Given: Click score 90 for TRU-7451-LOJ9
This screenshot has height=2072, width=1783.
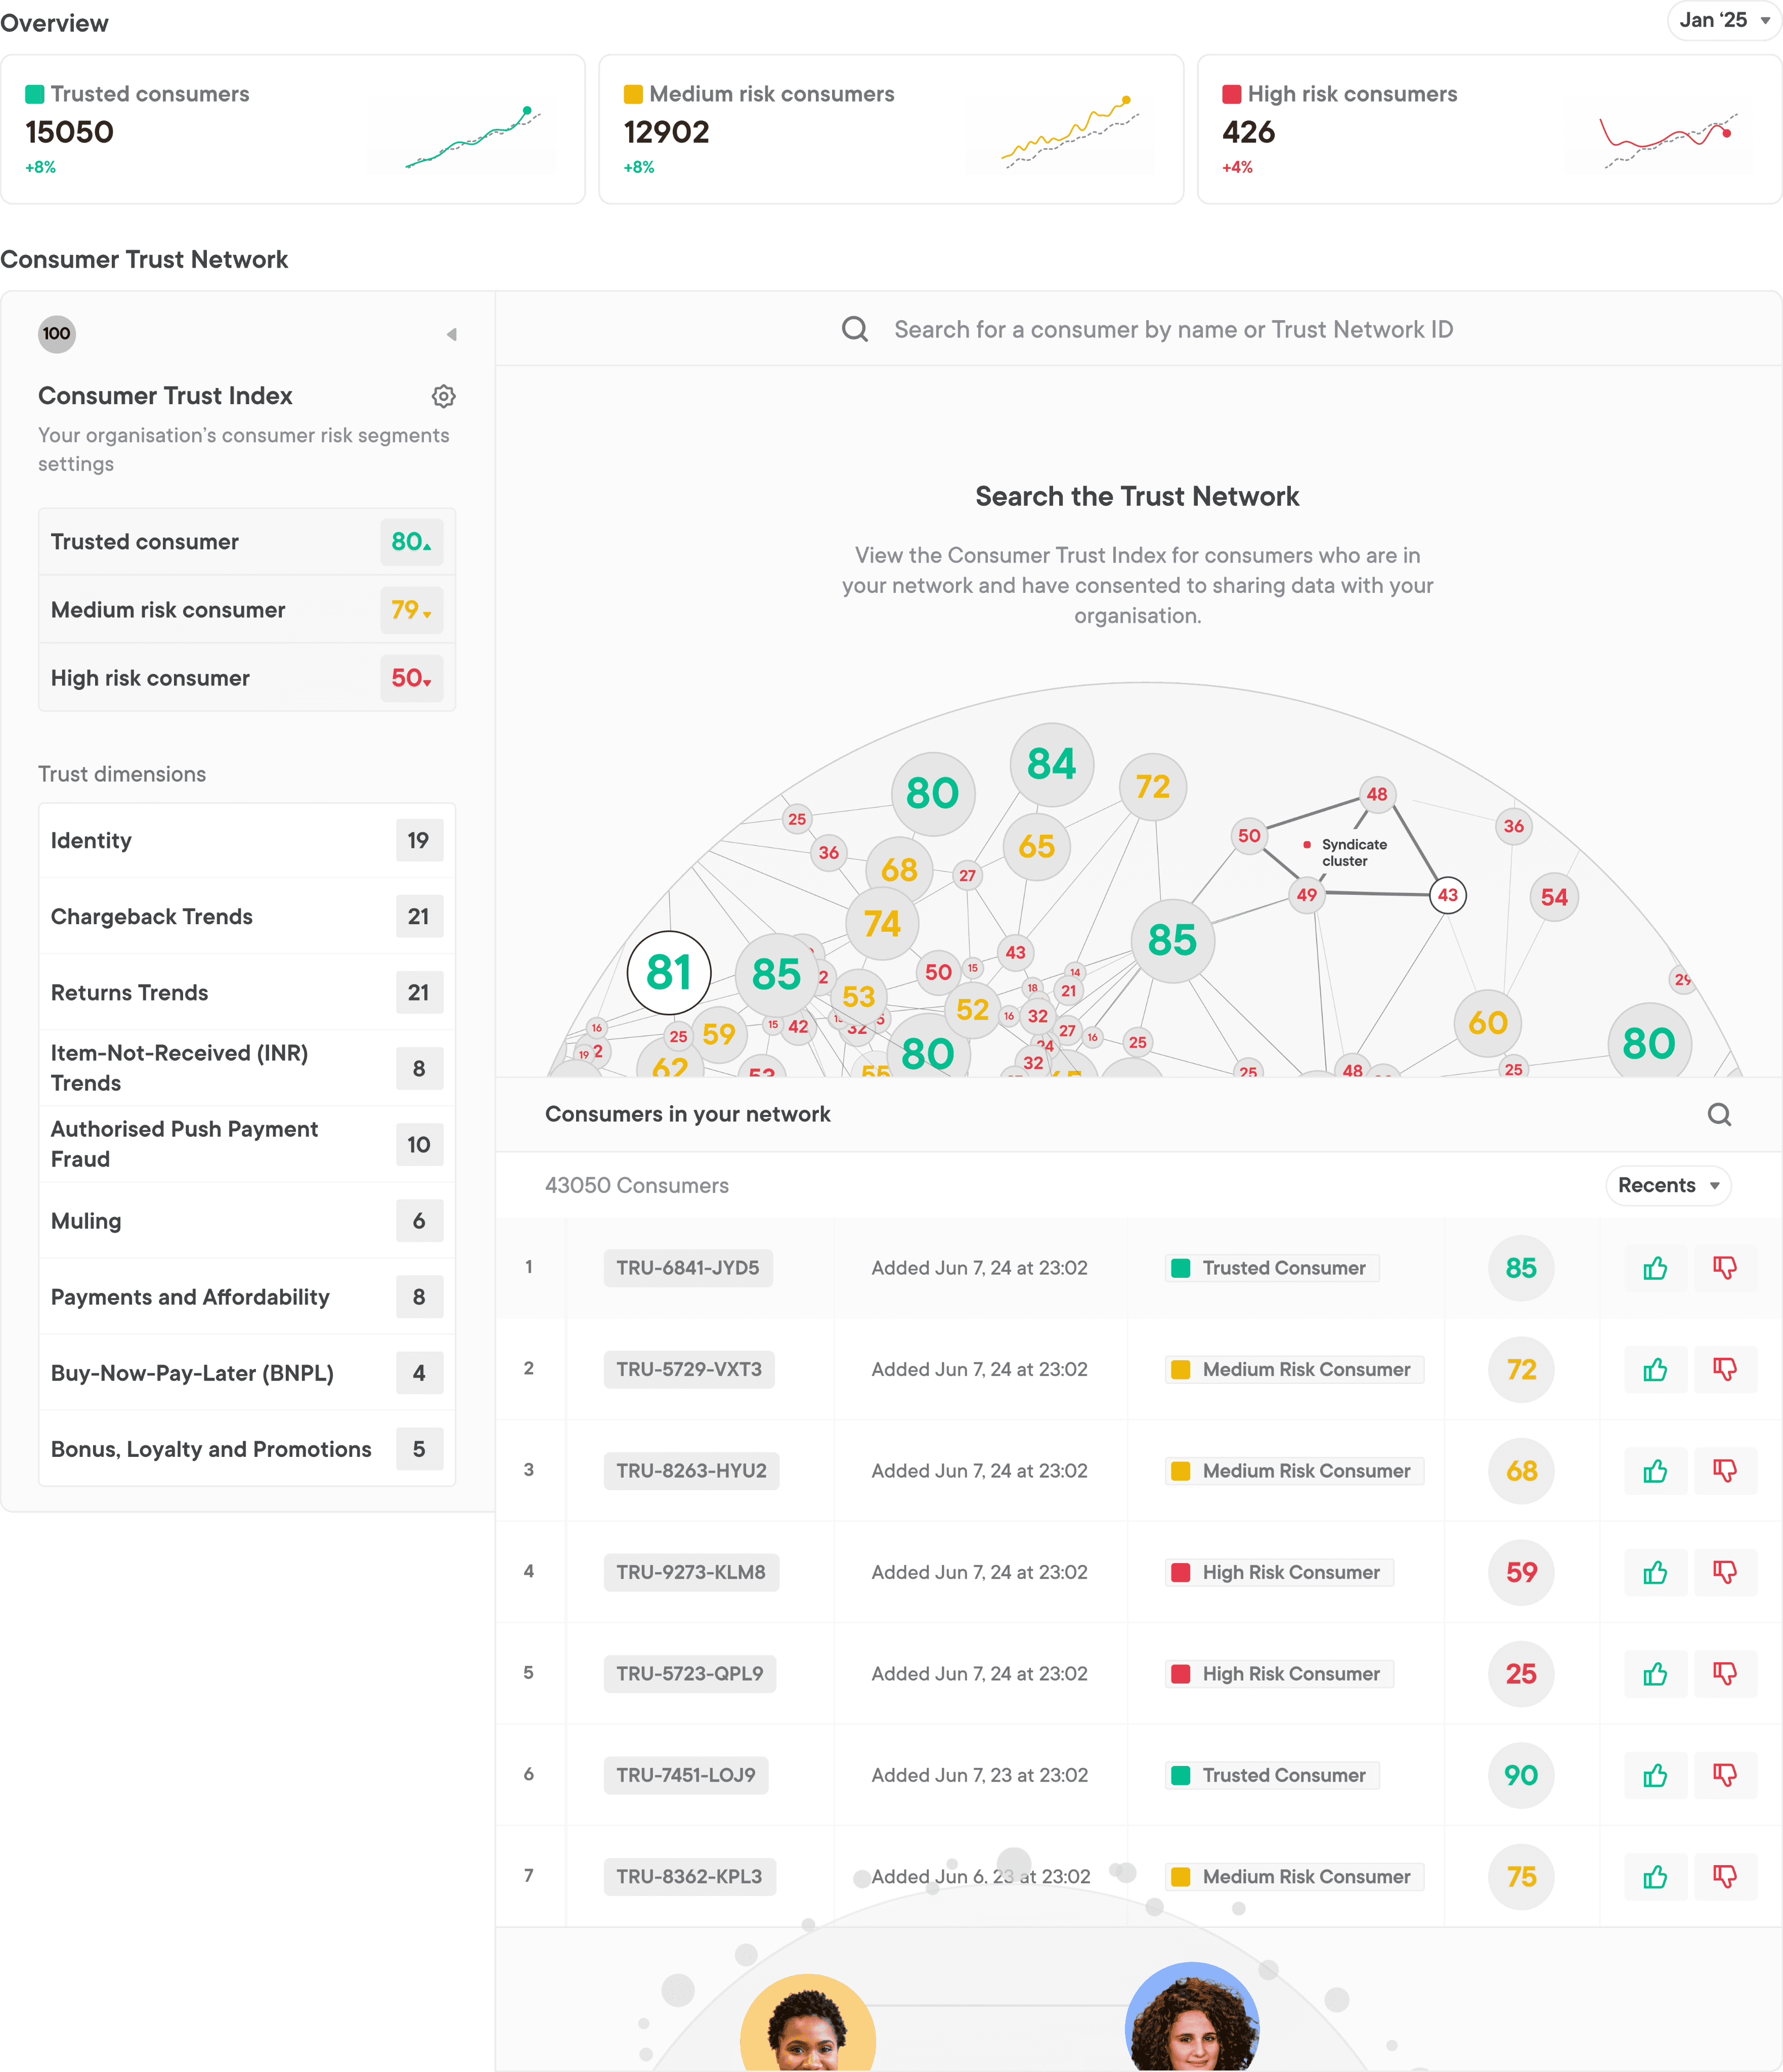Looking at the screenshot, I should [x=1521, y=1775].
